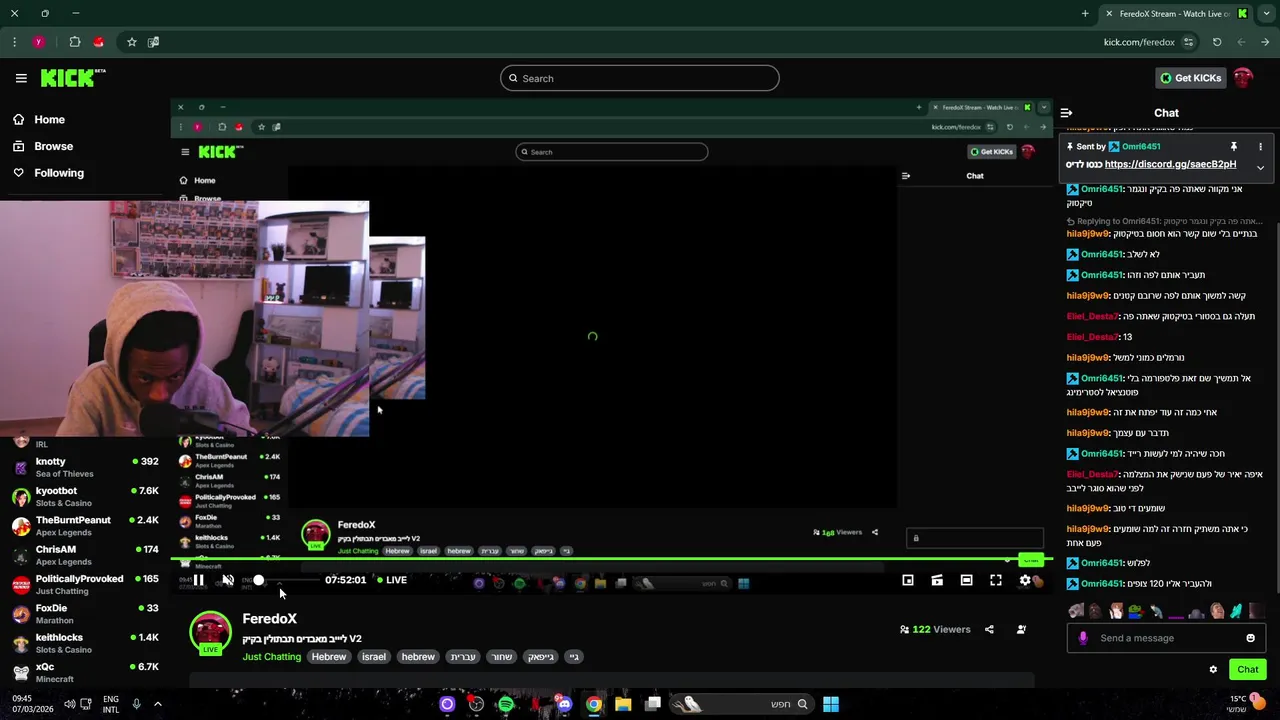Open kyootbot channel in sidebar
This screenshot has height=720, width=1280.
85,496
